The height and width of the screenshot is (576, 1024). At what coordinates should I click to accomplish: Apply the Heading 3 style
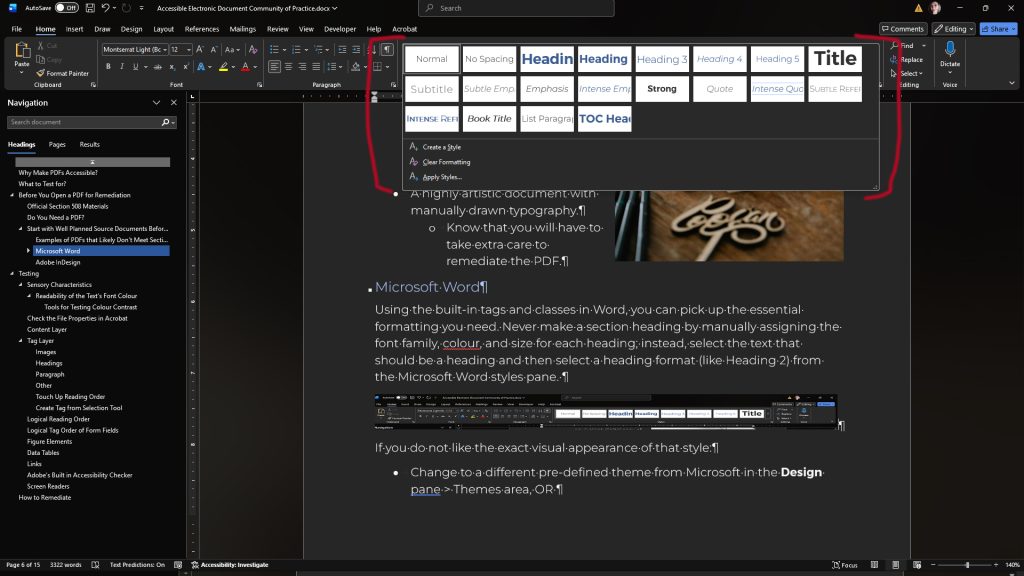click(662, 59)
